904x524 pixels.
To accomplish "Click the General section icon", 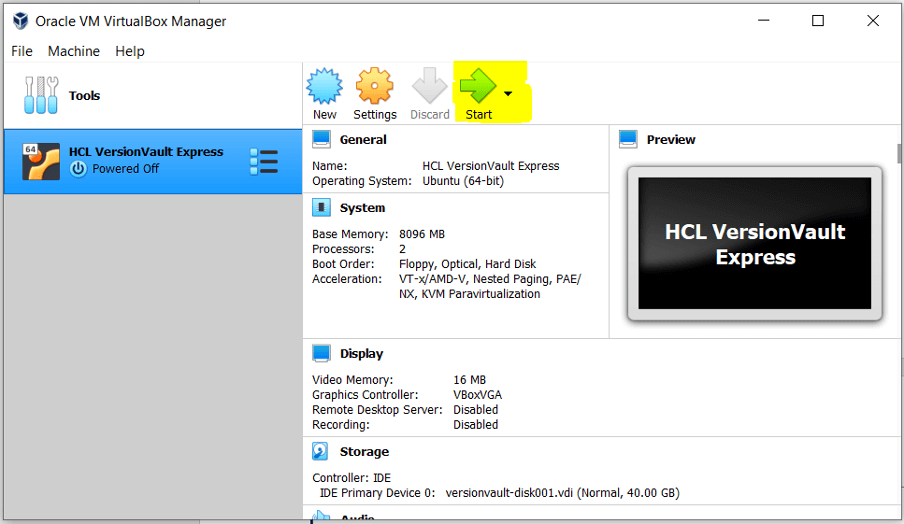I will (321, 140).
